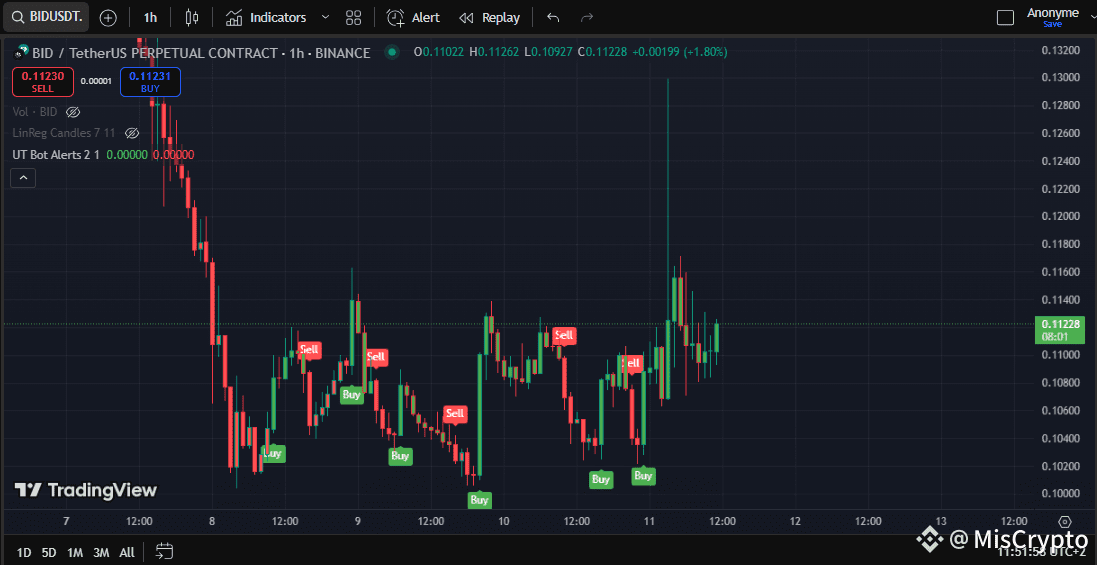Open the Indicators menu

pyautogui.click(x=267, y=17)
